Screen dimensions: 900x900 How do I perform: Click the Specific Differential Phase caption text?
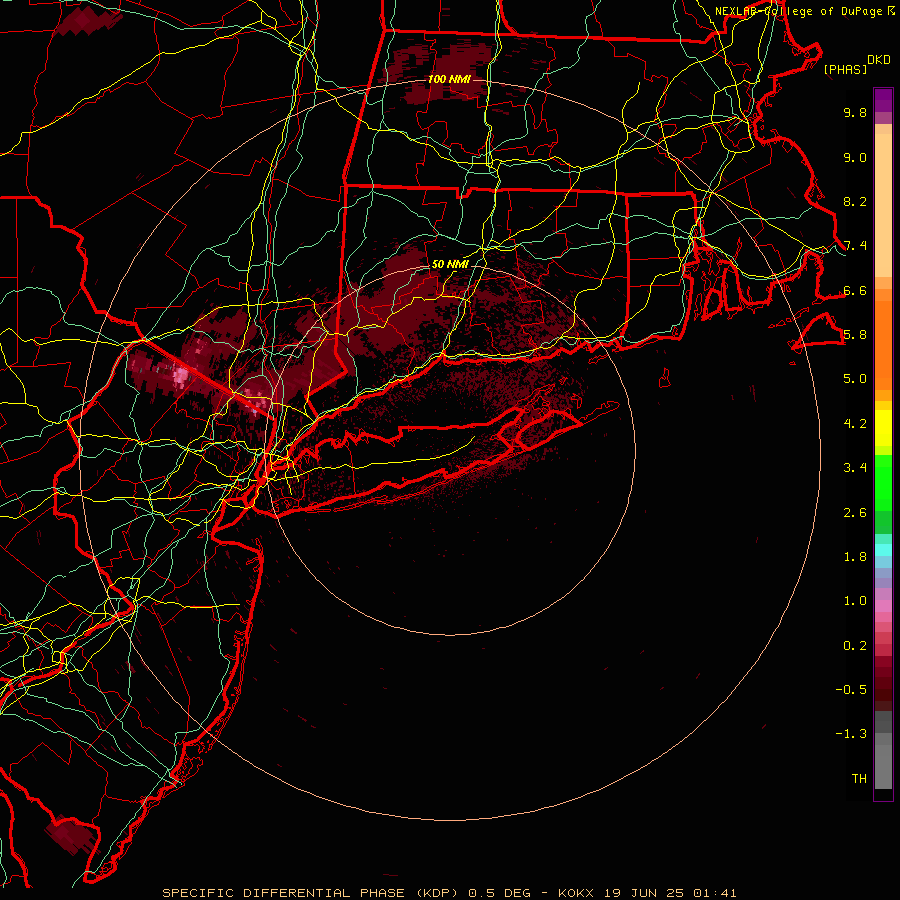tap(309, 893)
